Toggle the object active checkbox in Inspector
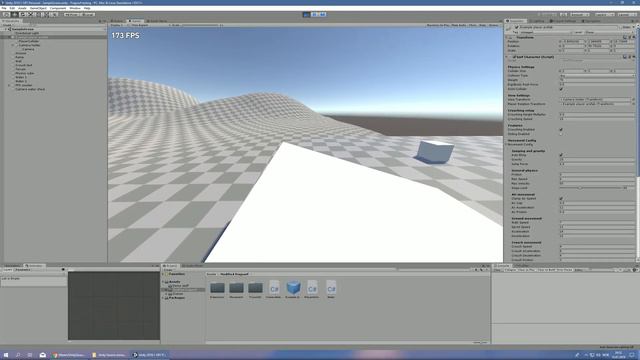 [x=517, y=27]
